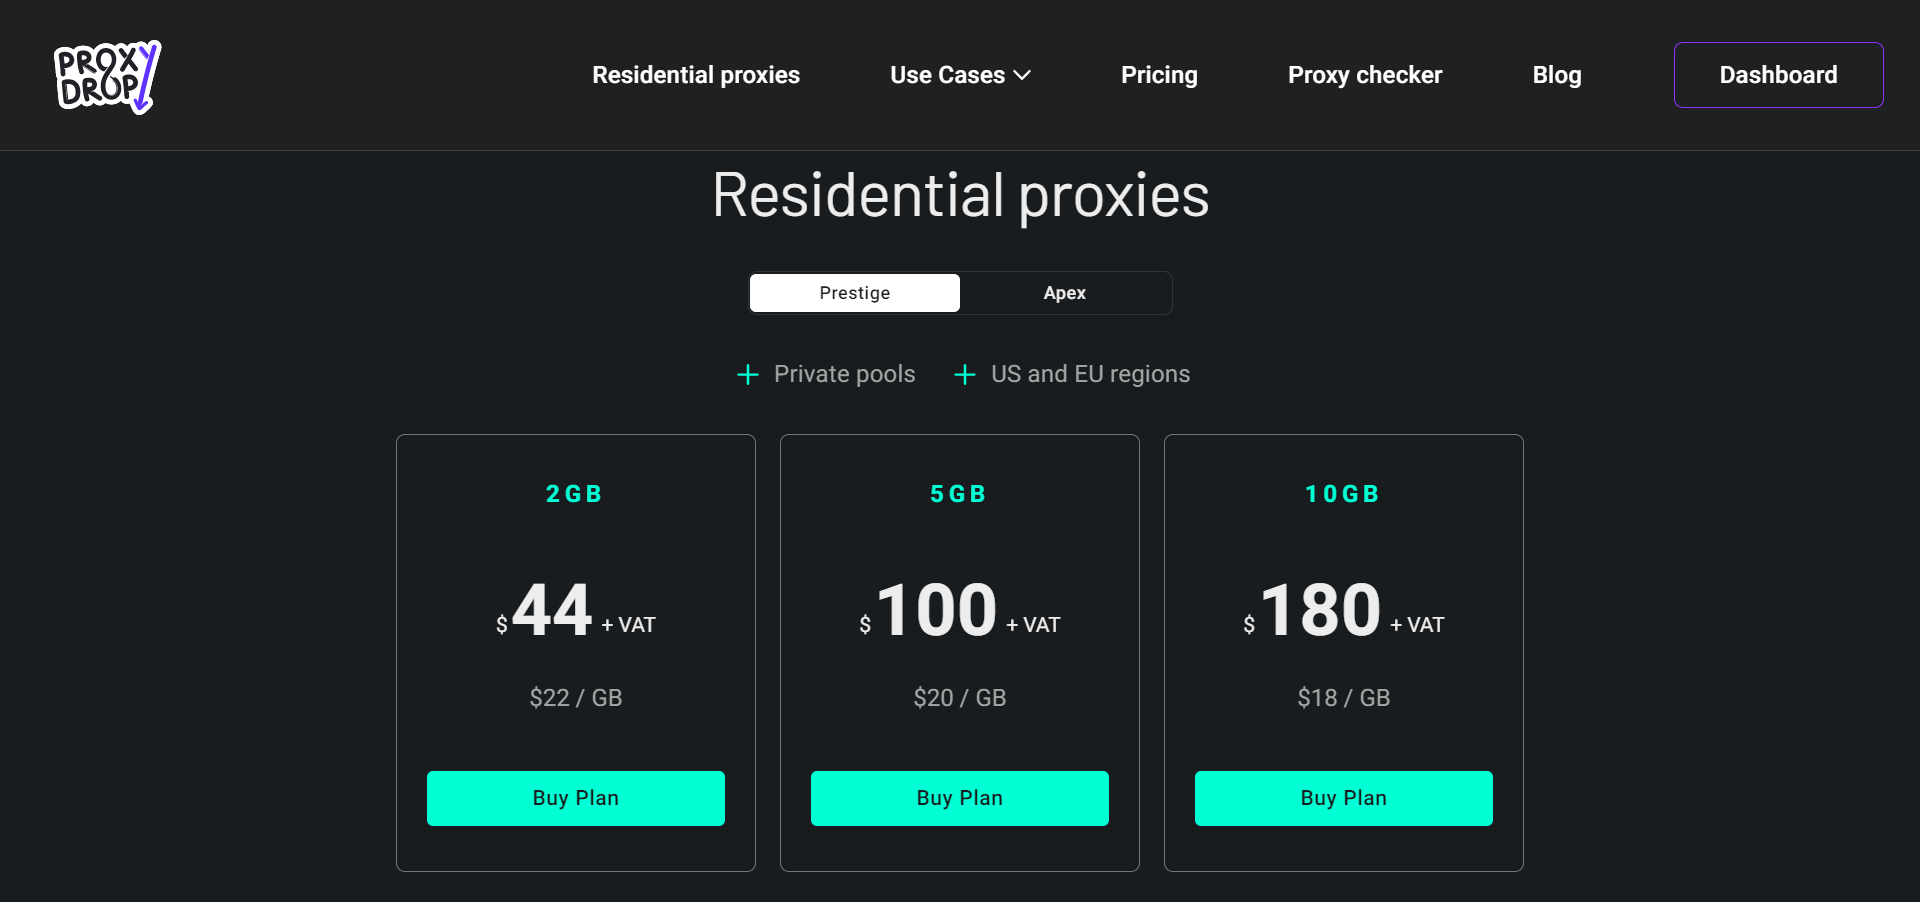The image size is (1920, 902).
Task: Navigate to the Pricing page
Action: (1159, 75)
